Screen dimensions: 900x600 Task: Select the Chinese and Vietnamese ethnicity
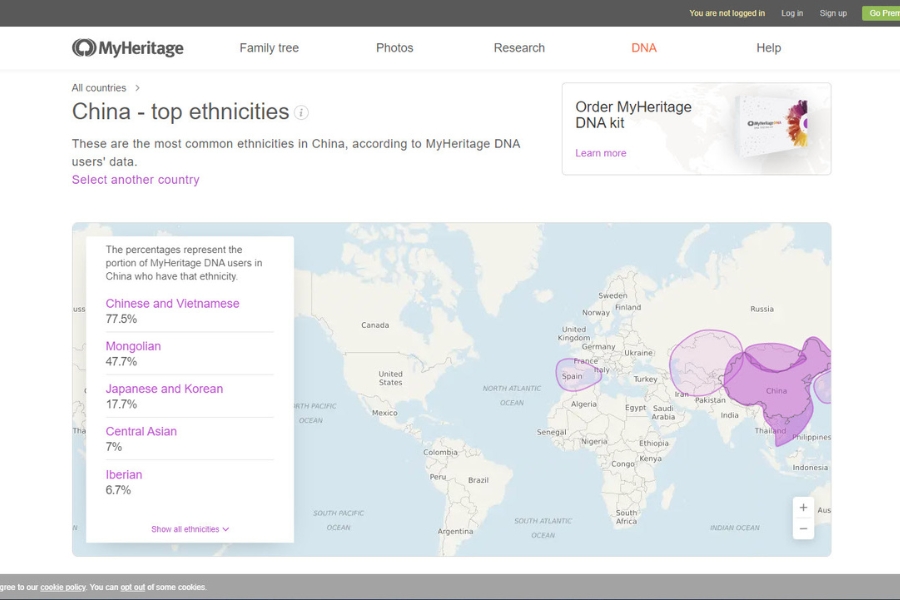click(172, 303)
